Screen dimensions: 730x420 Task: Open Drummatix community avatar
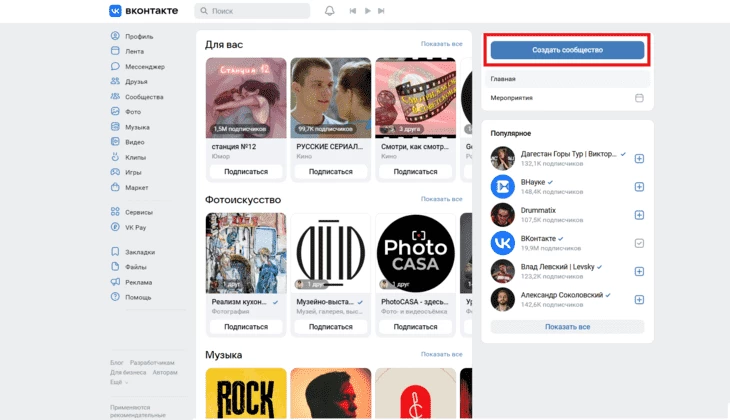[x=502, y=215]
